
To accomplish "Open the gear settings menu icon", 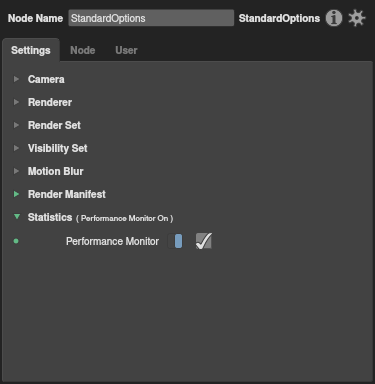I will point(357,18).
